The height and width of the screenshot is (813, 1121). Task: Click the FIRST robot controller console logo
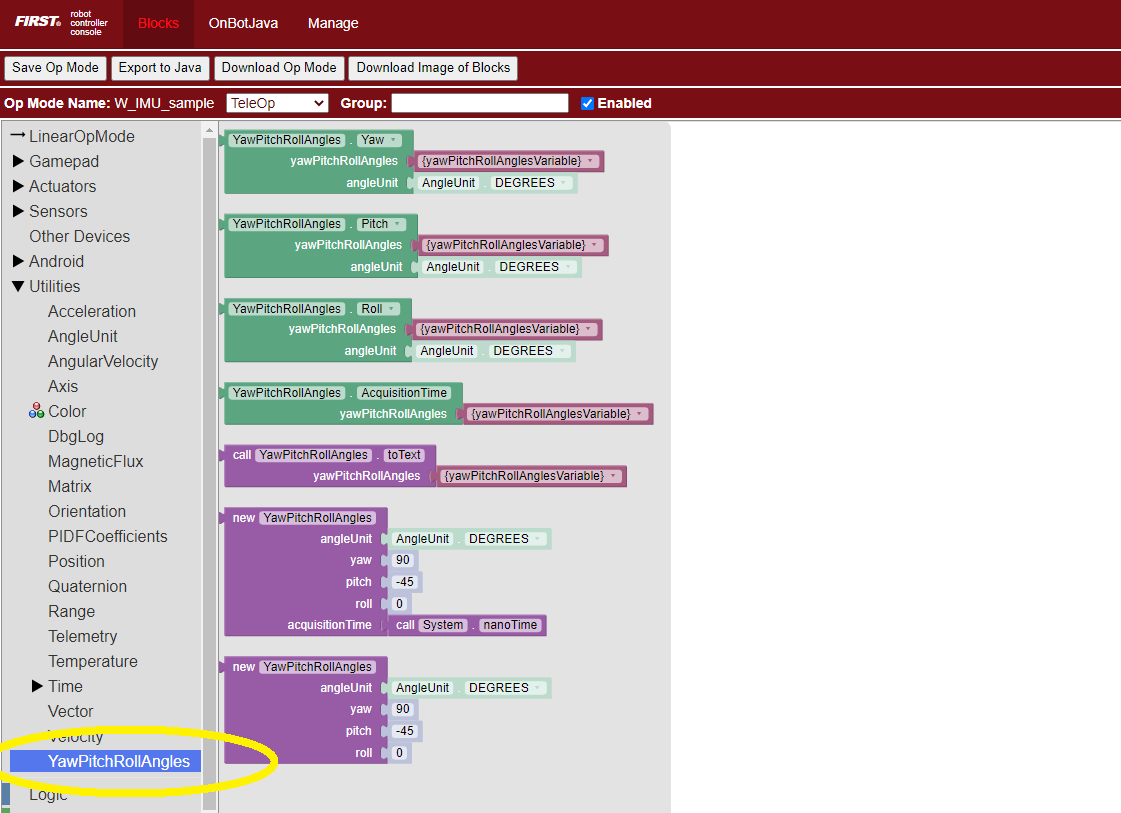[x=60, y=23]
